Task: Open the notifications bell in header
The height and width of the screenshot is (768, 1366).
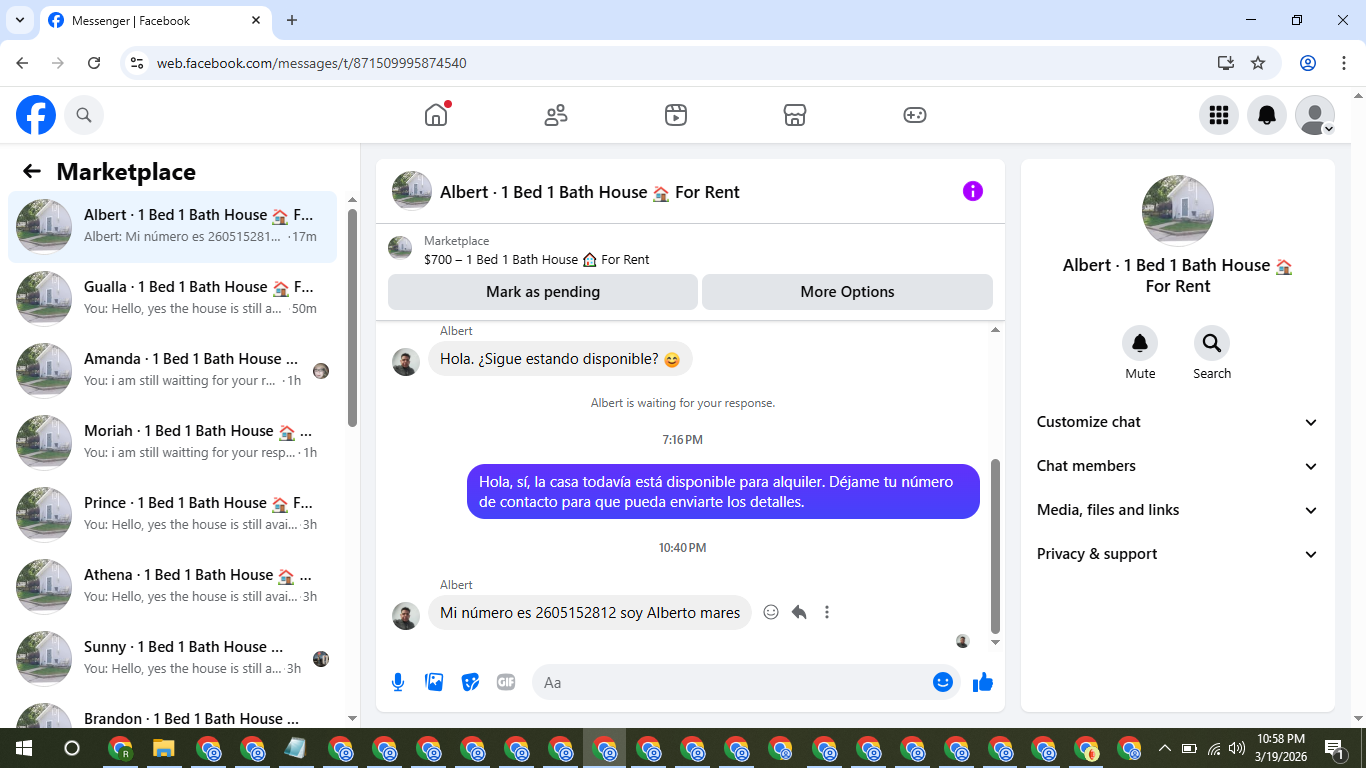Action: (1267, 115)
